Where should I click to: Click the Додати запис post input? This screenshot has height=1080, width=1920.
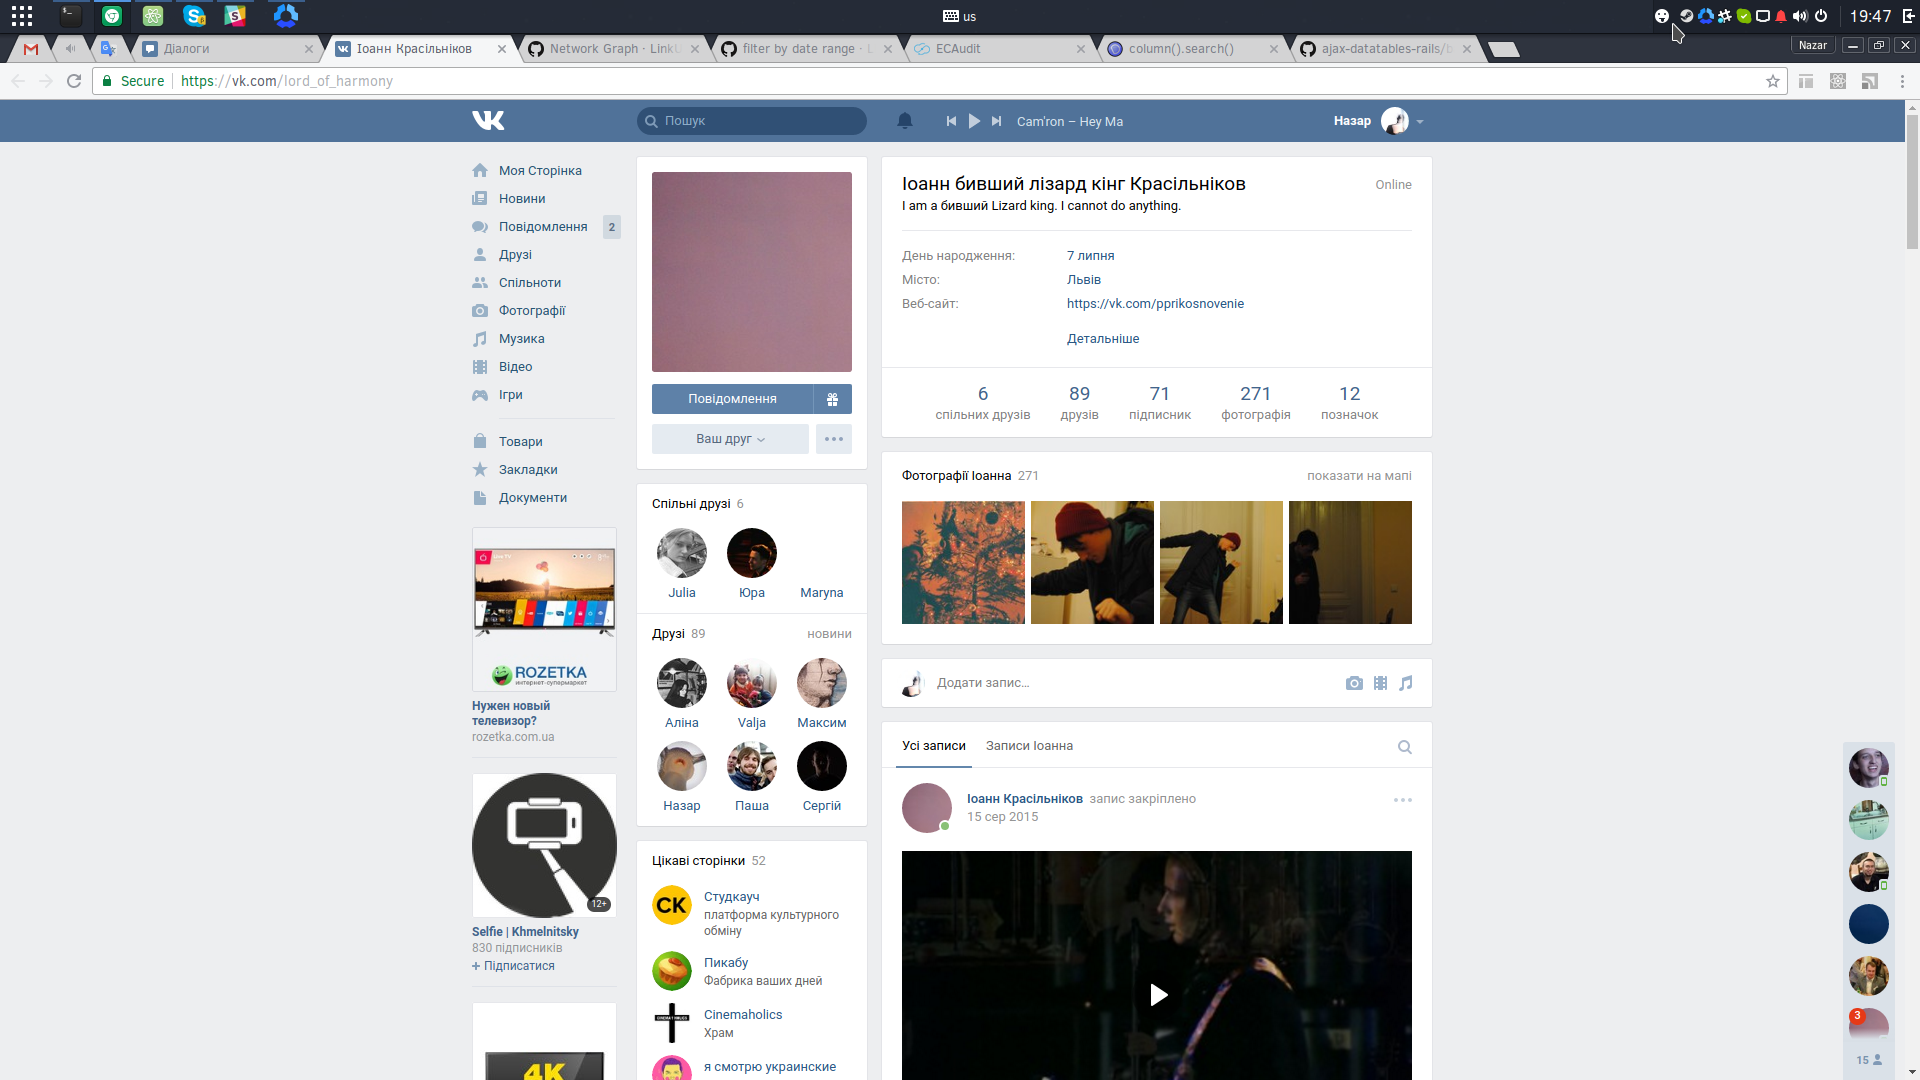click(x=1130, y=683)
